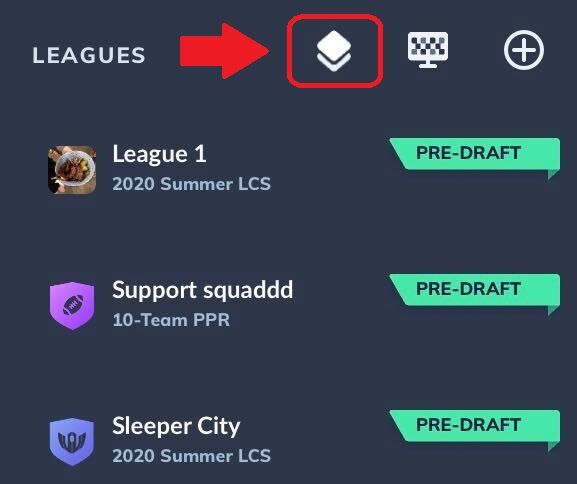
Task: Click the folded tail of League 1's badge
Action: coord(554,174)
